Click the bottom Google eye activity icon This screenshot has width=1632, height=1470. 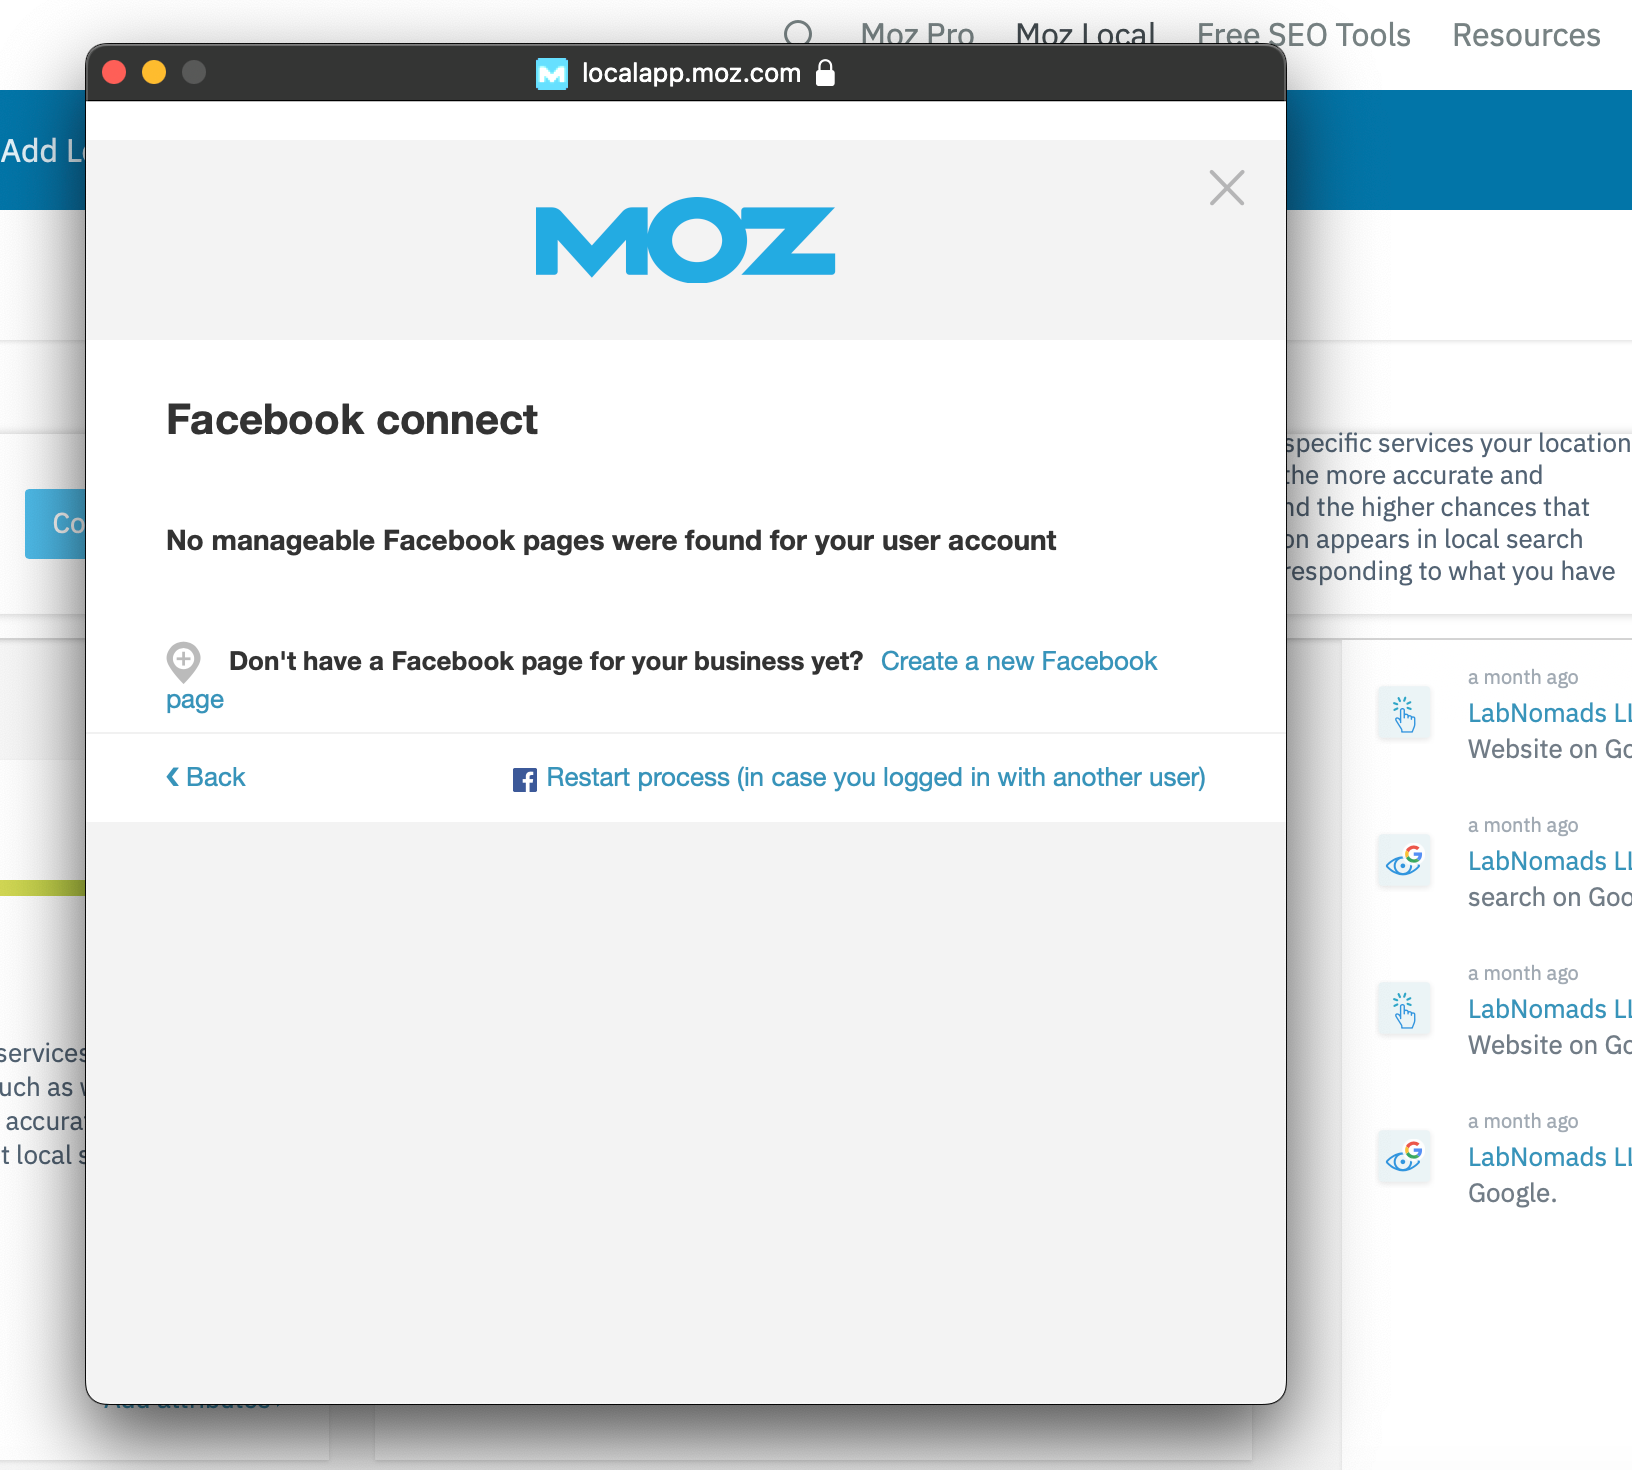1404,1157
